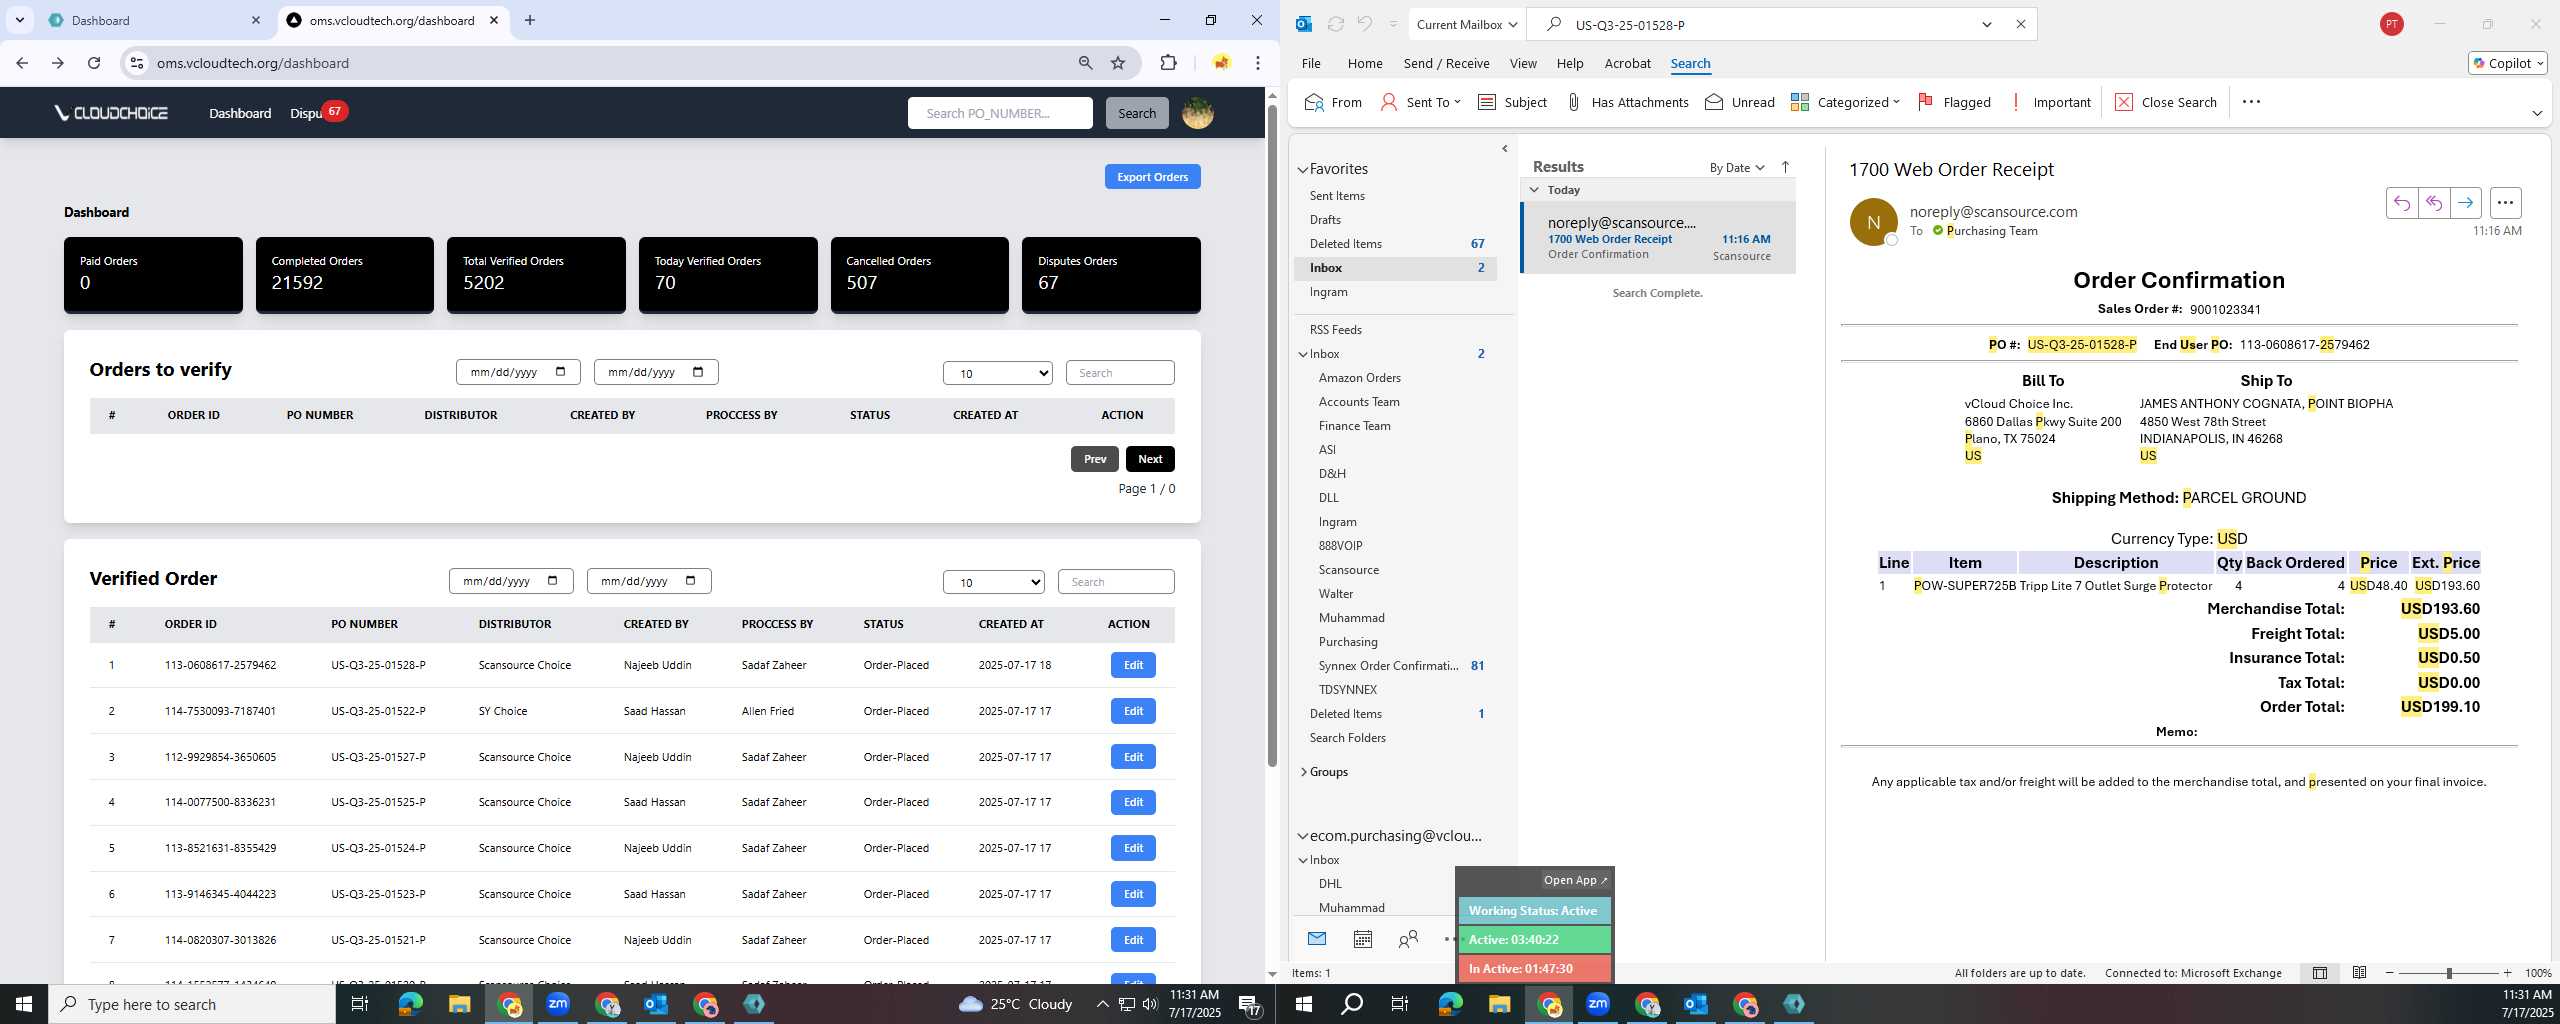Close the oms.vcloudtech.org tab
The image size is (2560, 1024).
pos(494,20)
